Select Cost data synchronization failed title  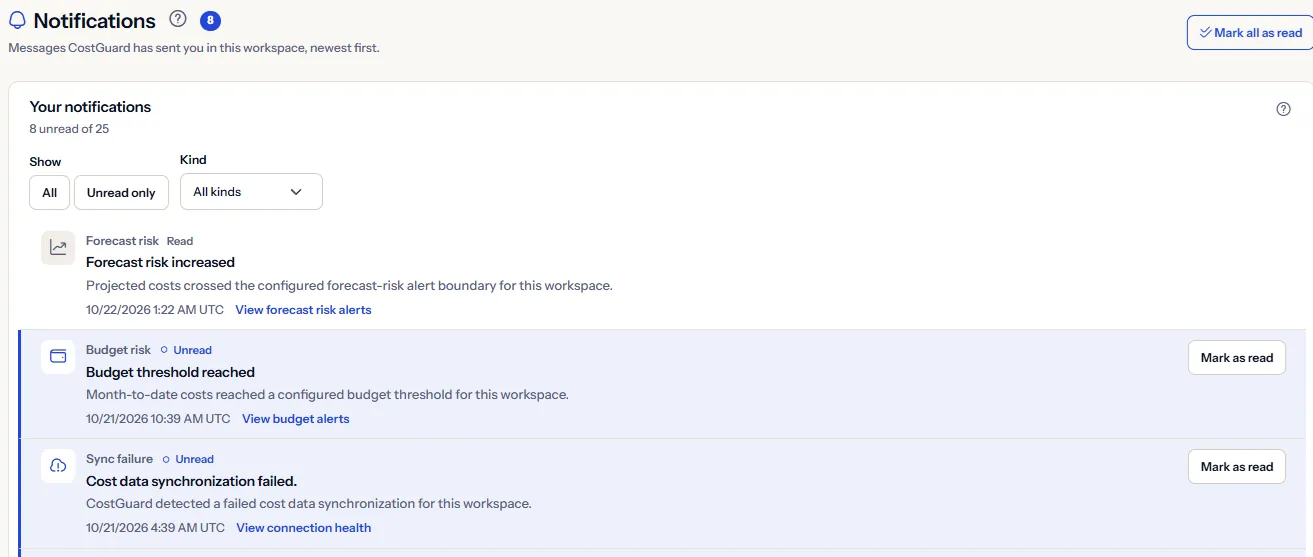pos(191,481)
